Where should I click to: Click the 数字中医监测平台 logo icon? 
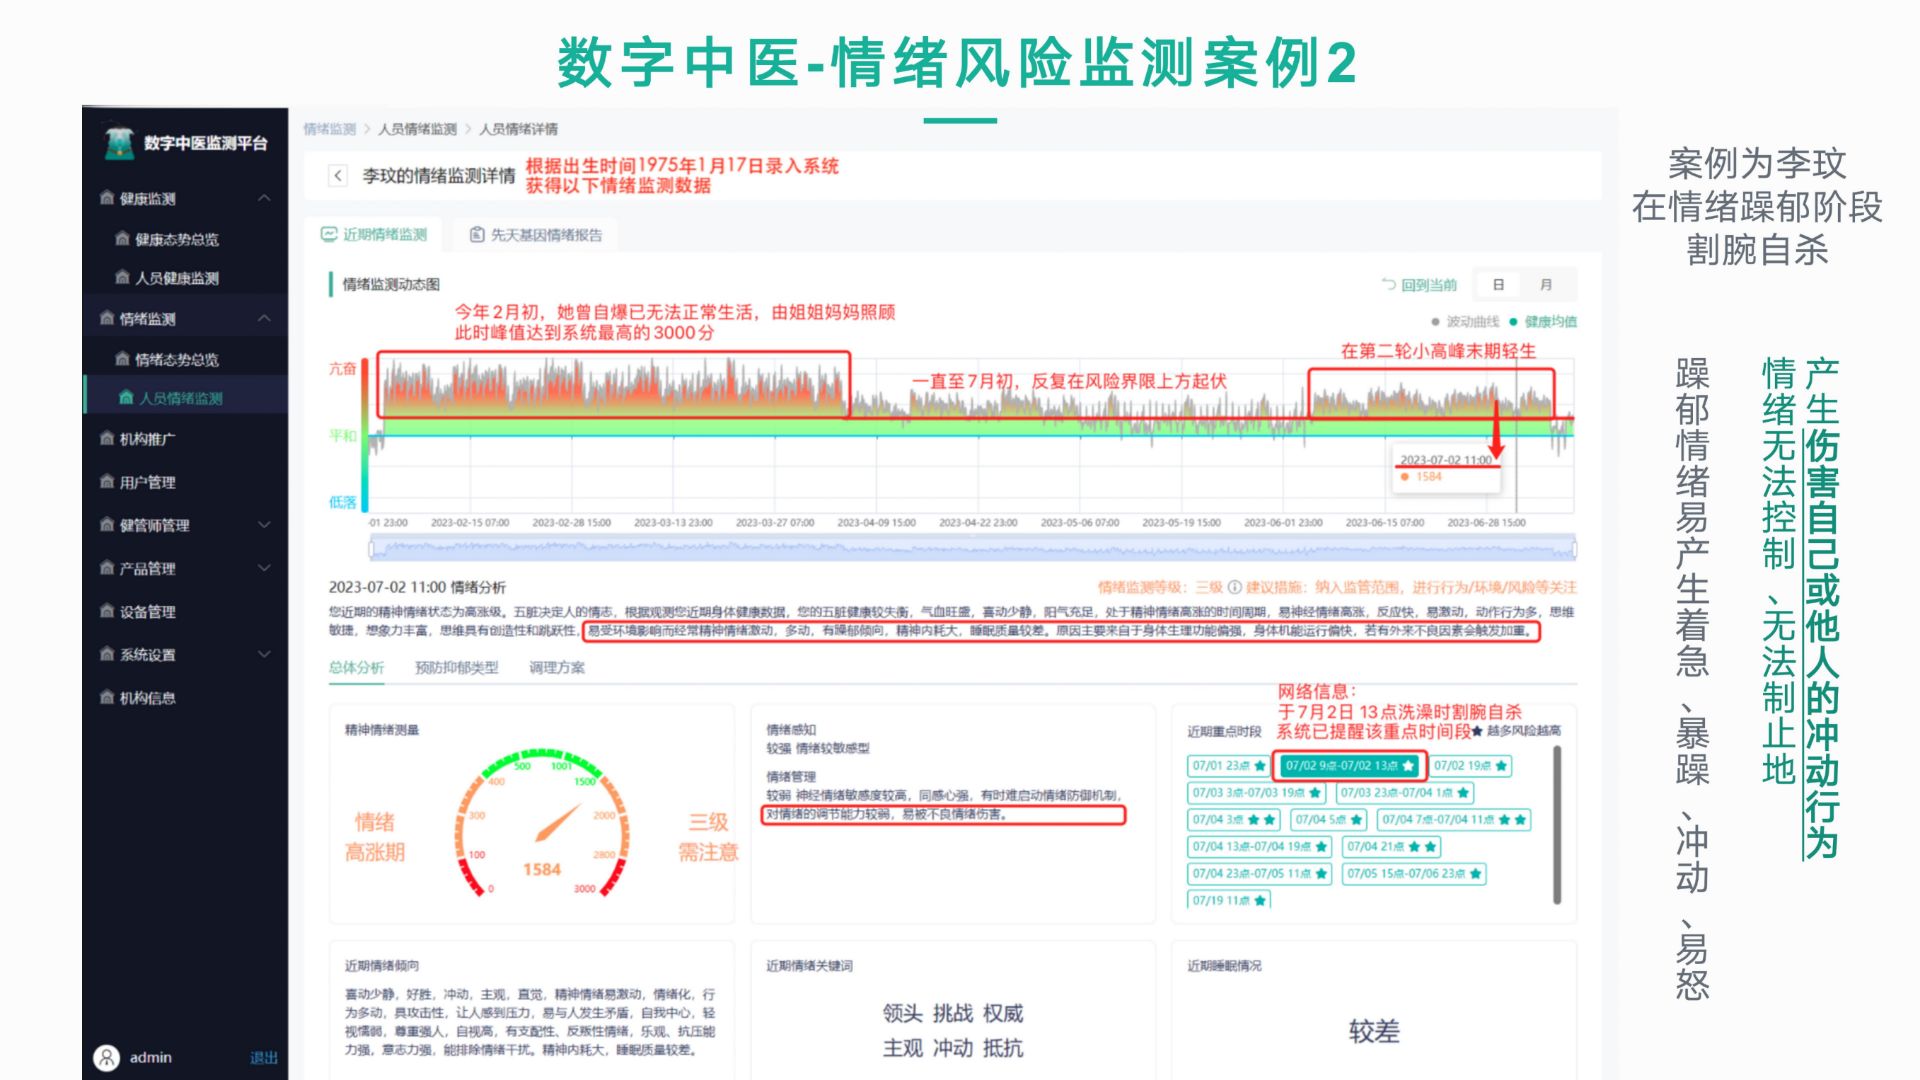click(119, 143)
